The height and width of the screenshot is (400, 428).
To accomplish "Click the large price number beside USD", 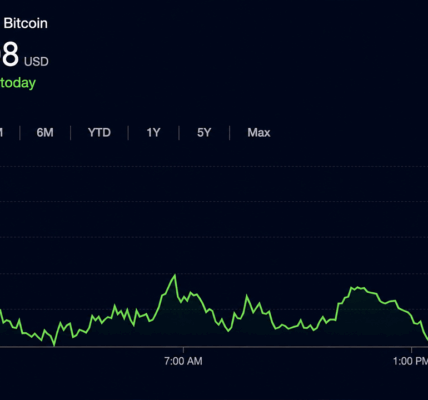I will (x=9, y=54).
